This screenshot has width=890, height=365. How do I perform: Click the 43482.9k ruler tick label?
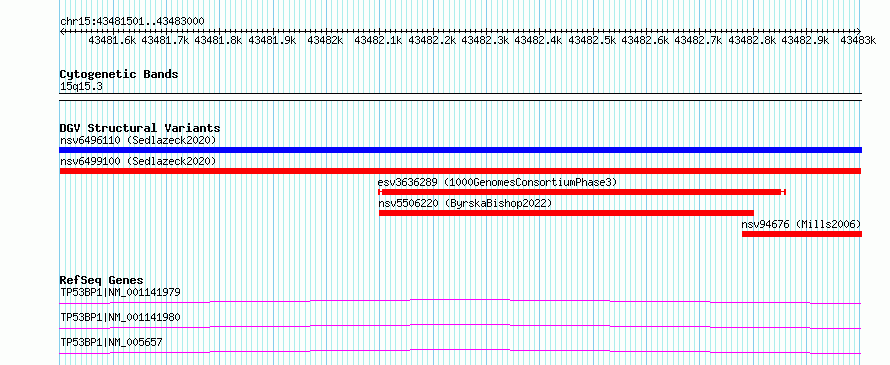[805, 40]
